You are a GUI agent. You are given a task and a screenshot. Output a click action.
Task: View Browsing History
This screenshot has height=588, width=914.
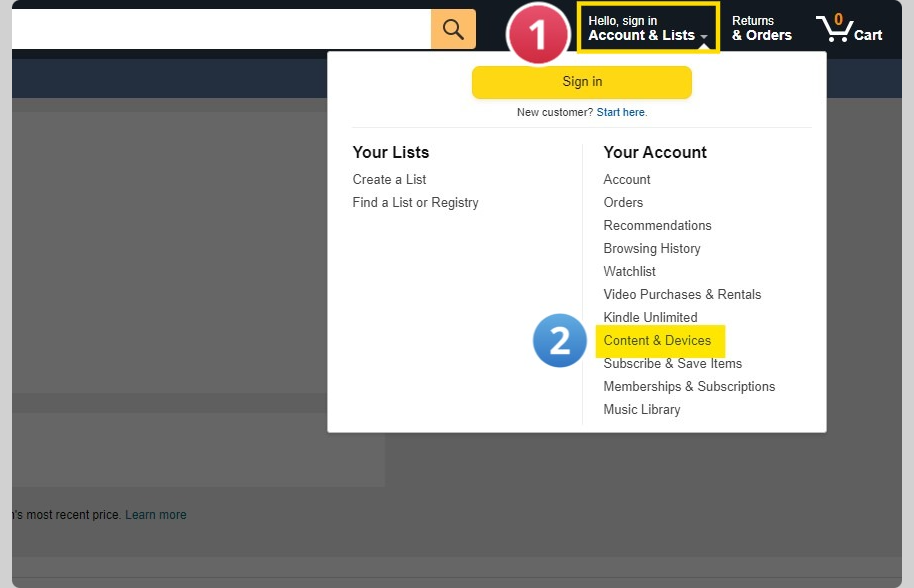click(x=652, y=248)
